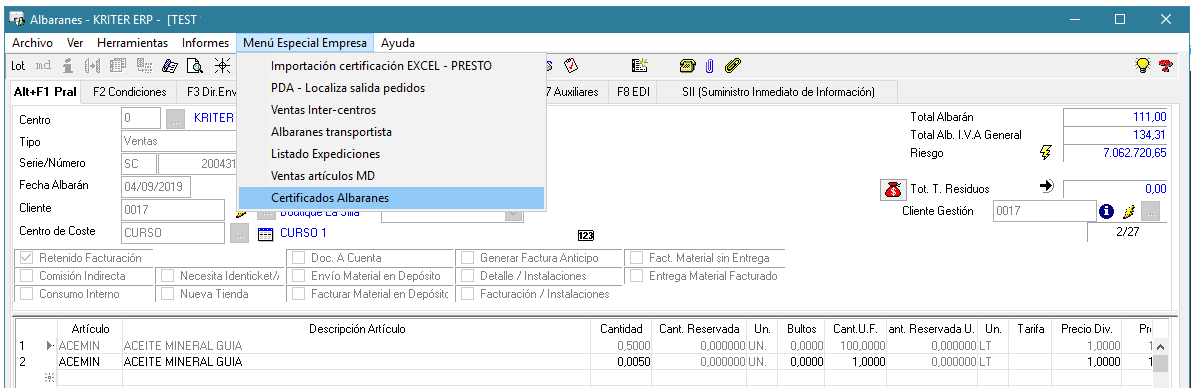Select row 2 ACEMIN article cell
1191x388 pixels.
[x=90, y=362]
